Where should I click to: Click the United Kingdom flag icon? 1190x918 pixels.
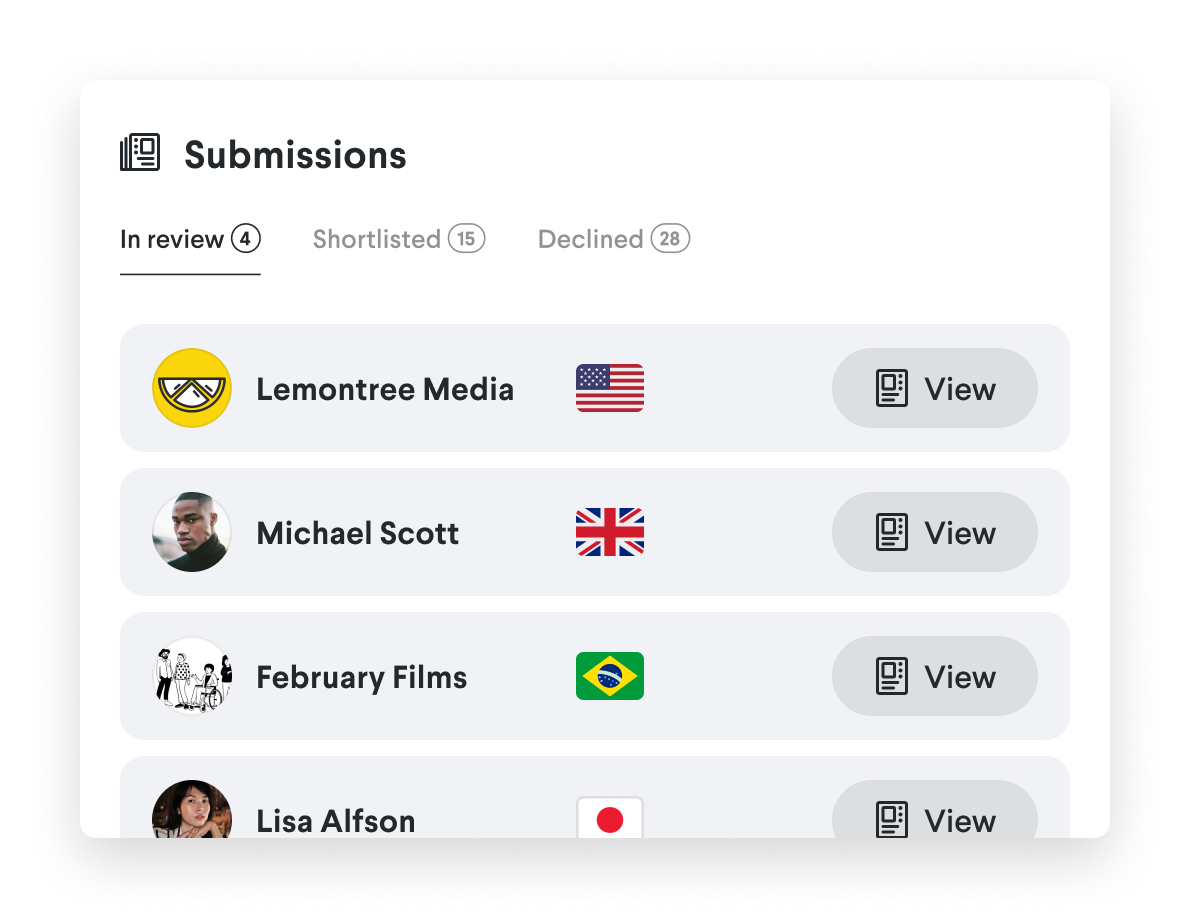[610, 532]
